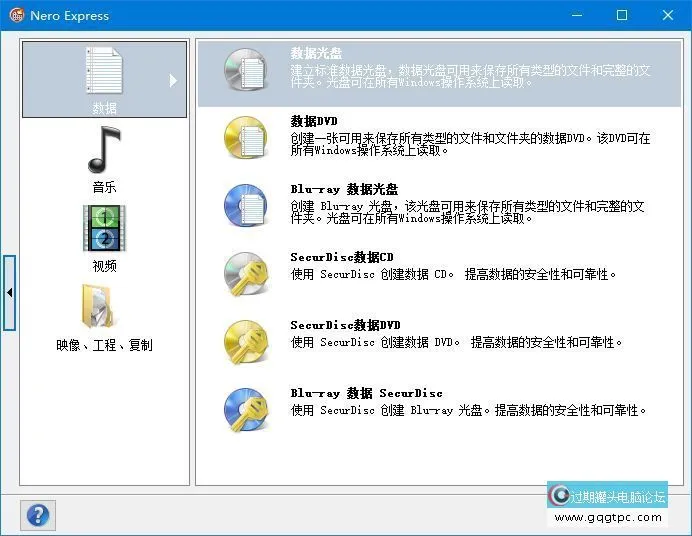This screenshot has height=536, width=692.
Task: Click the 数据DVD description beginning 创建一张可用来保存
Action: click(x=470, y=144)
